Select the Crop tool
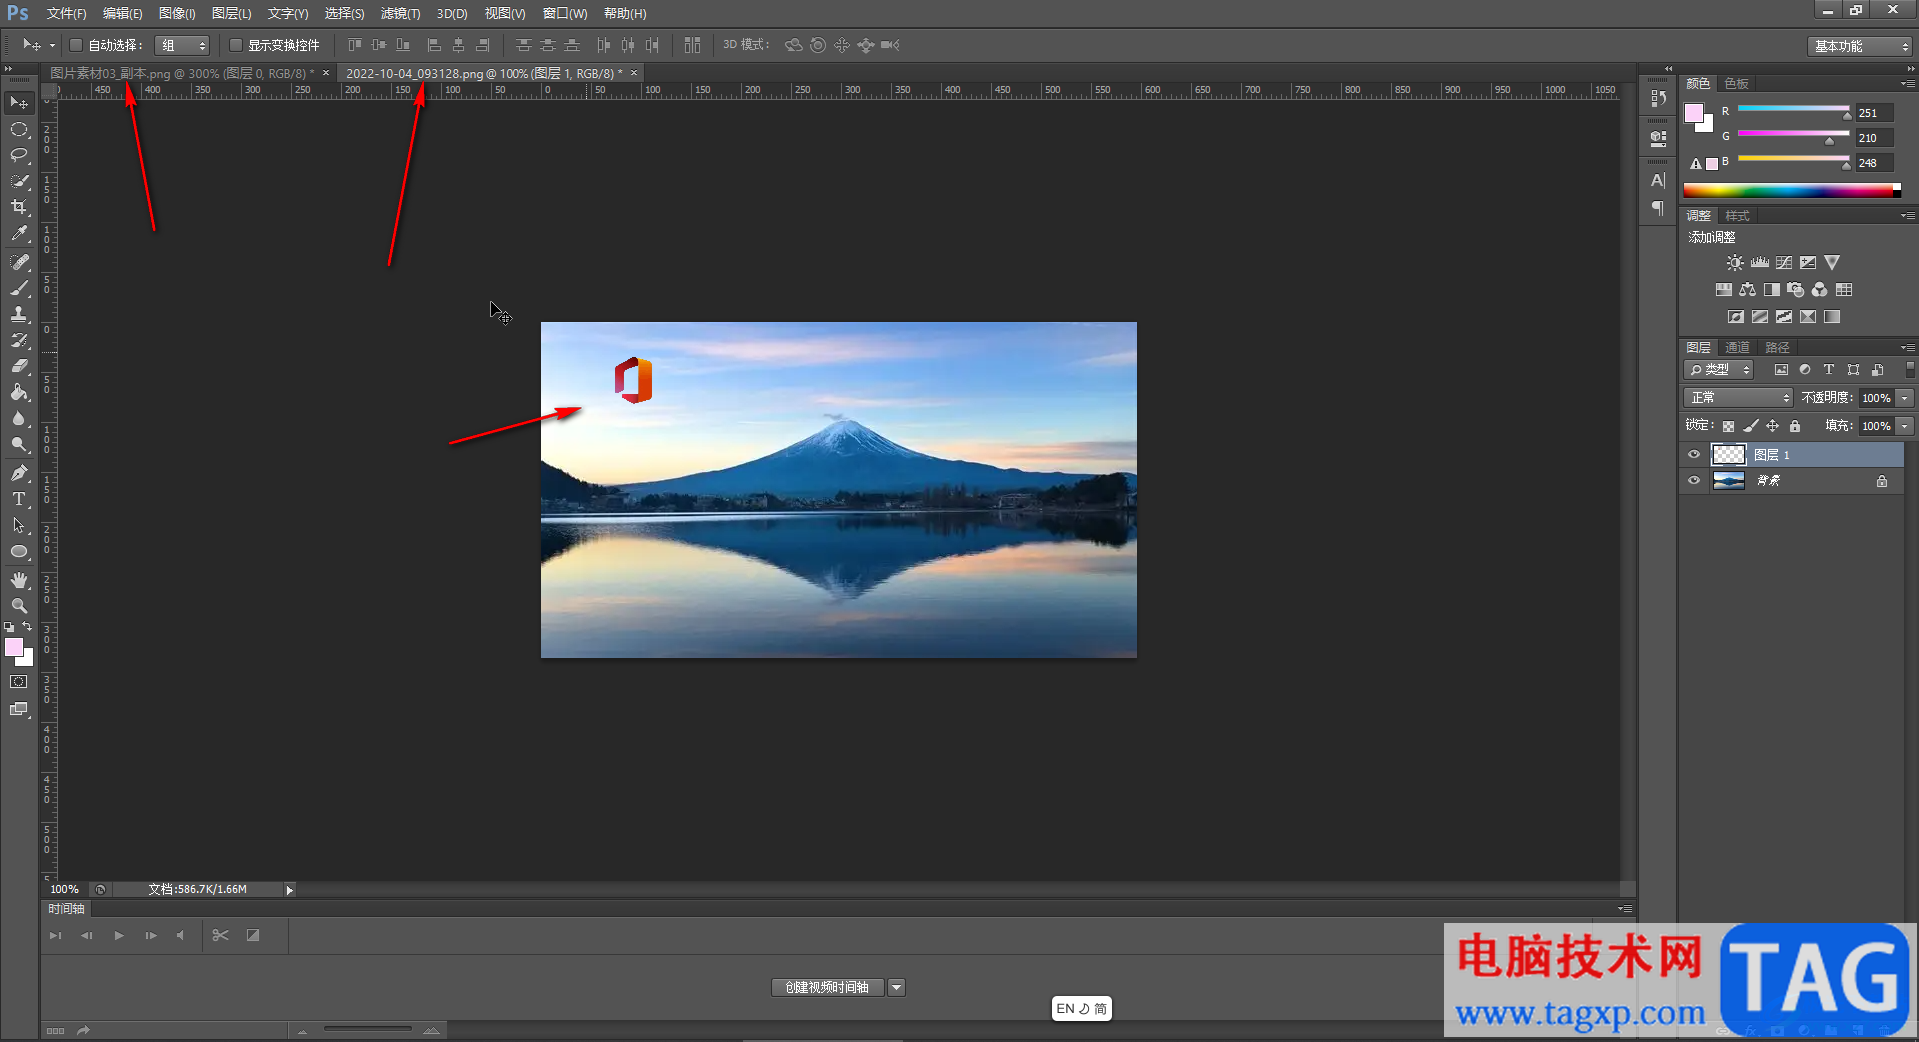 19,207
